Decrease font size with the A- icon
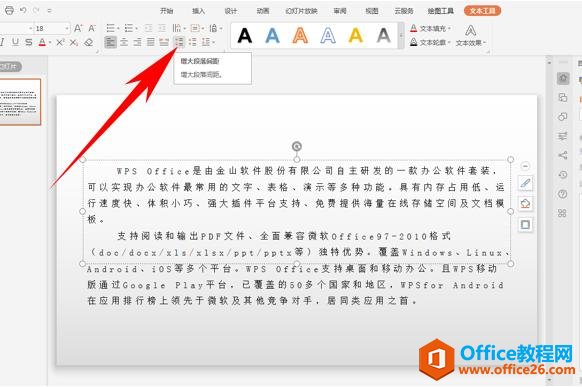The height and width of the screenshot is (387, 582). [x=92, y=28]
